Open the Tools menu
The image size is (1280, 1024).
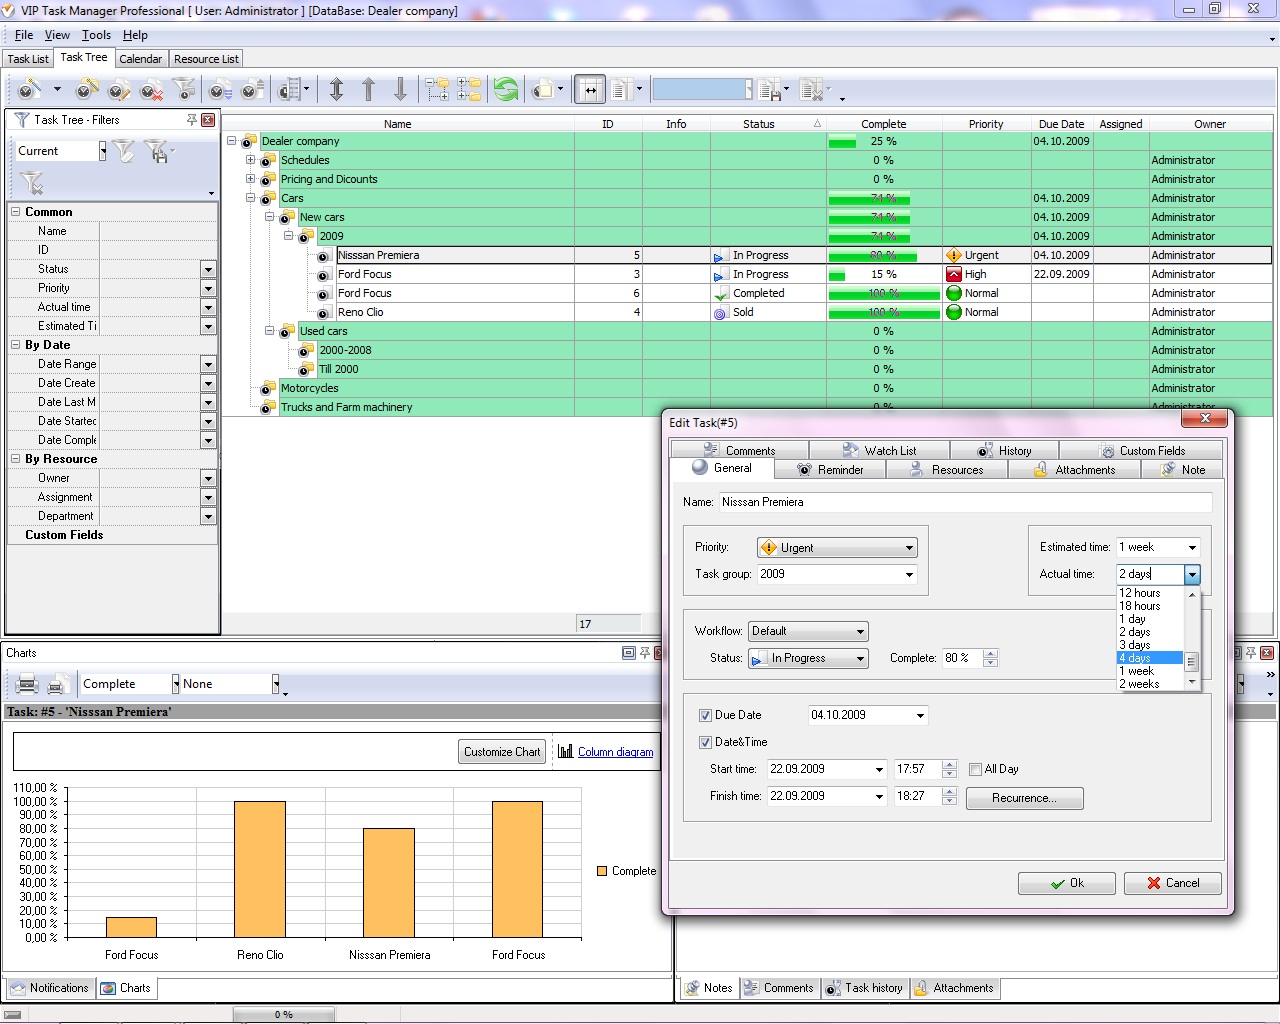coord(96,35)
